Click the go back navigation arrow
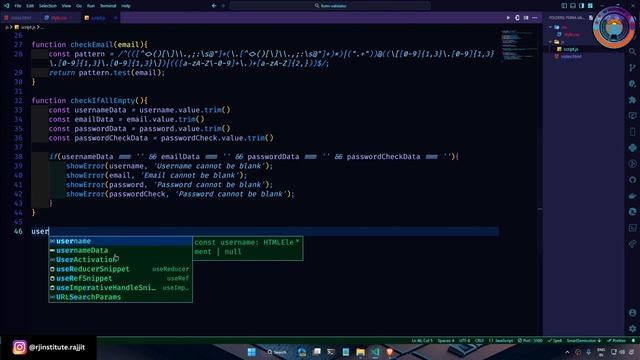640x360 pixels. pyautogui.click(x=214, y=6)
